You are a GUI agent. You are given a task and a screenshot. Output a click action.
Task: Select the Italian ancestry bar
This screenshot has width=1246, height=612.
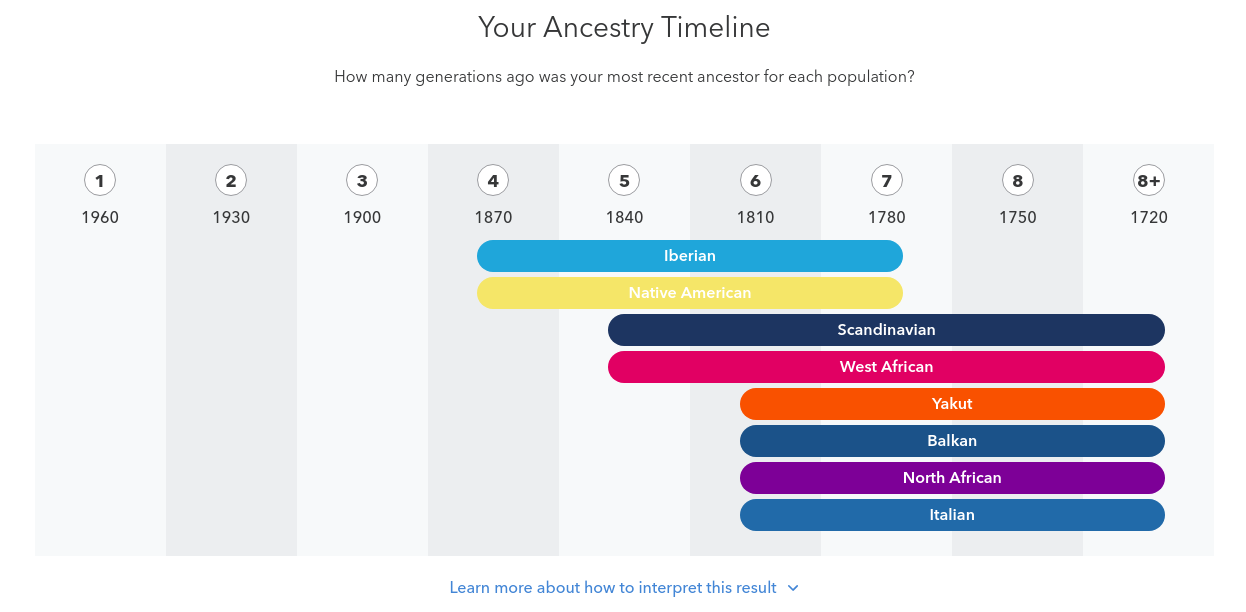952,515
